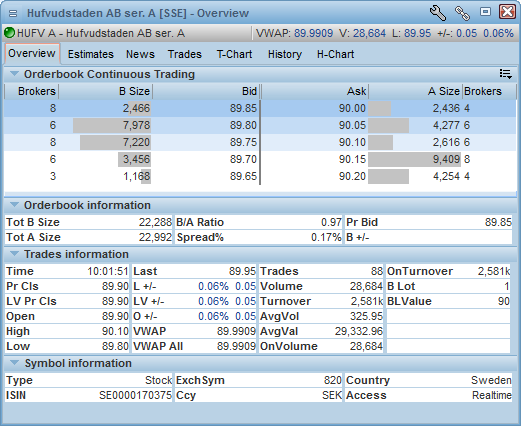
Task: Click the A Size column header
Action: pos(415,91)
